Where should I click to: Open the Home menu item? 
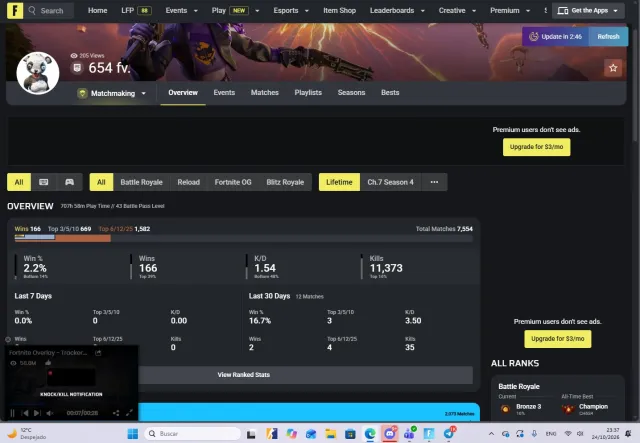pyautogui.click(x=98, y=11)
